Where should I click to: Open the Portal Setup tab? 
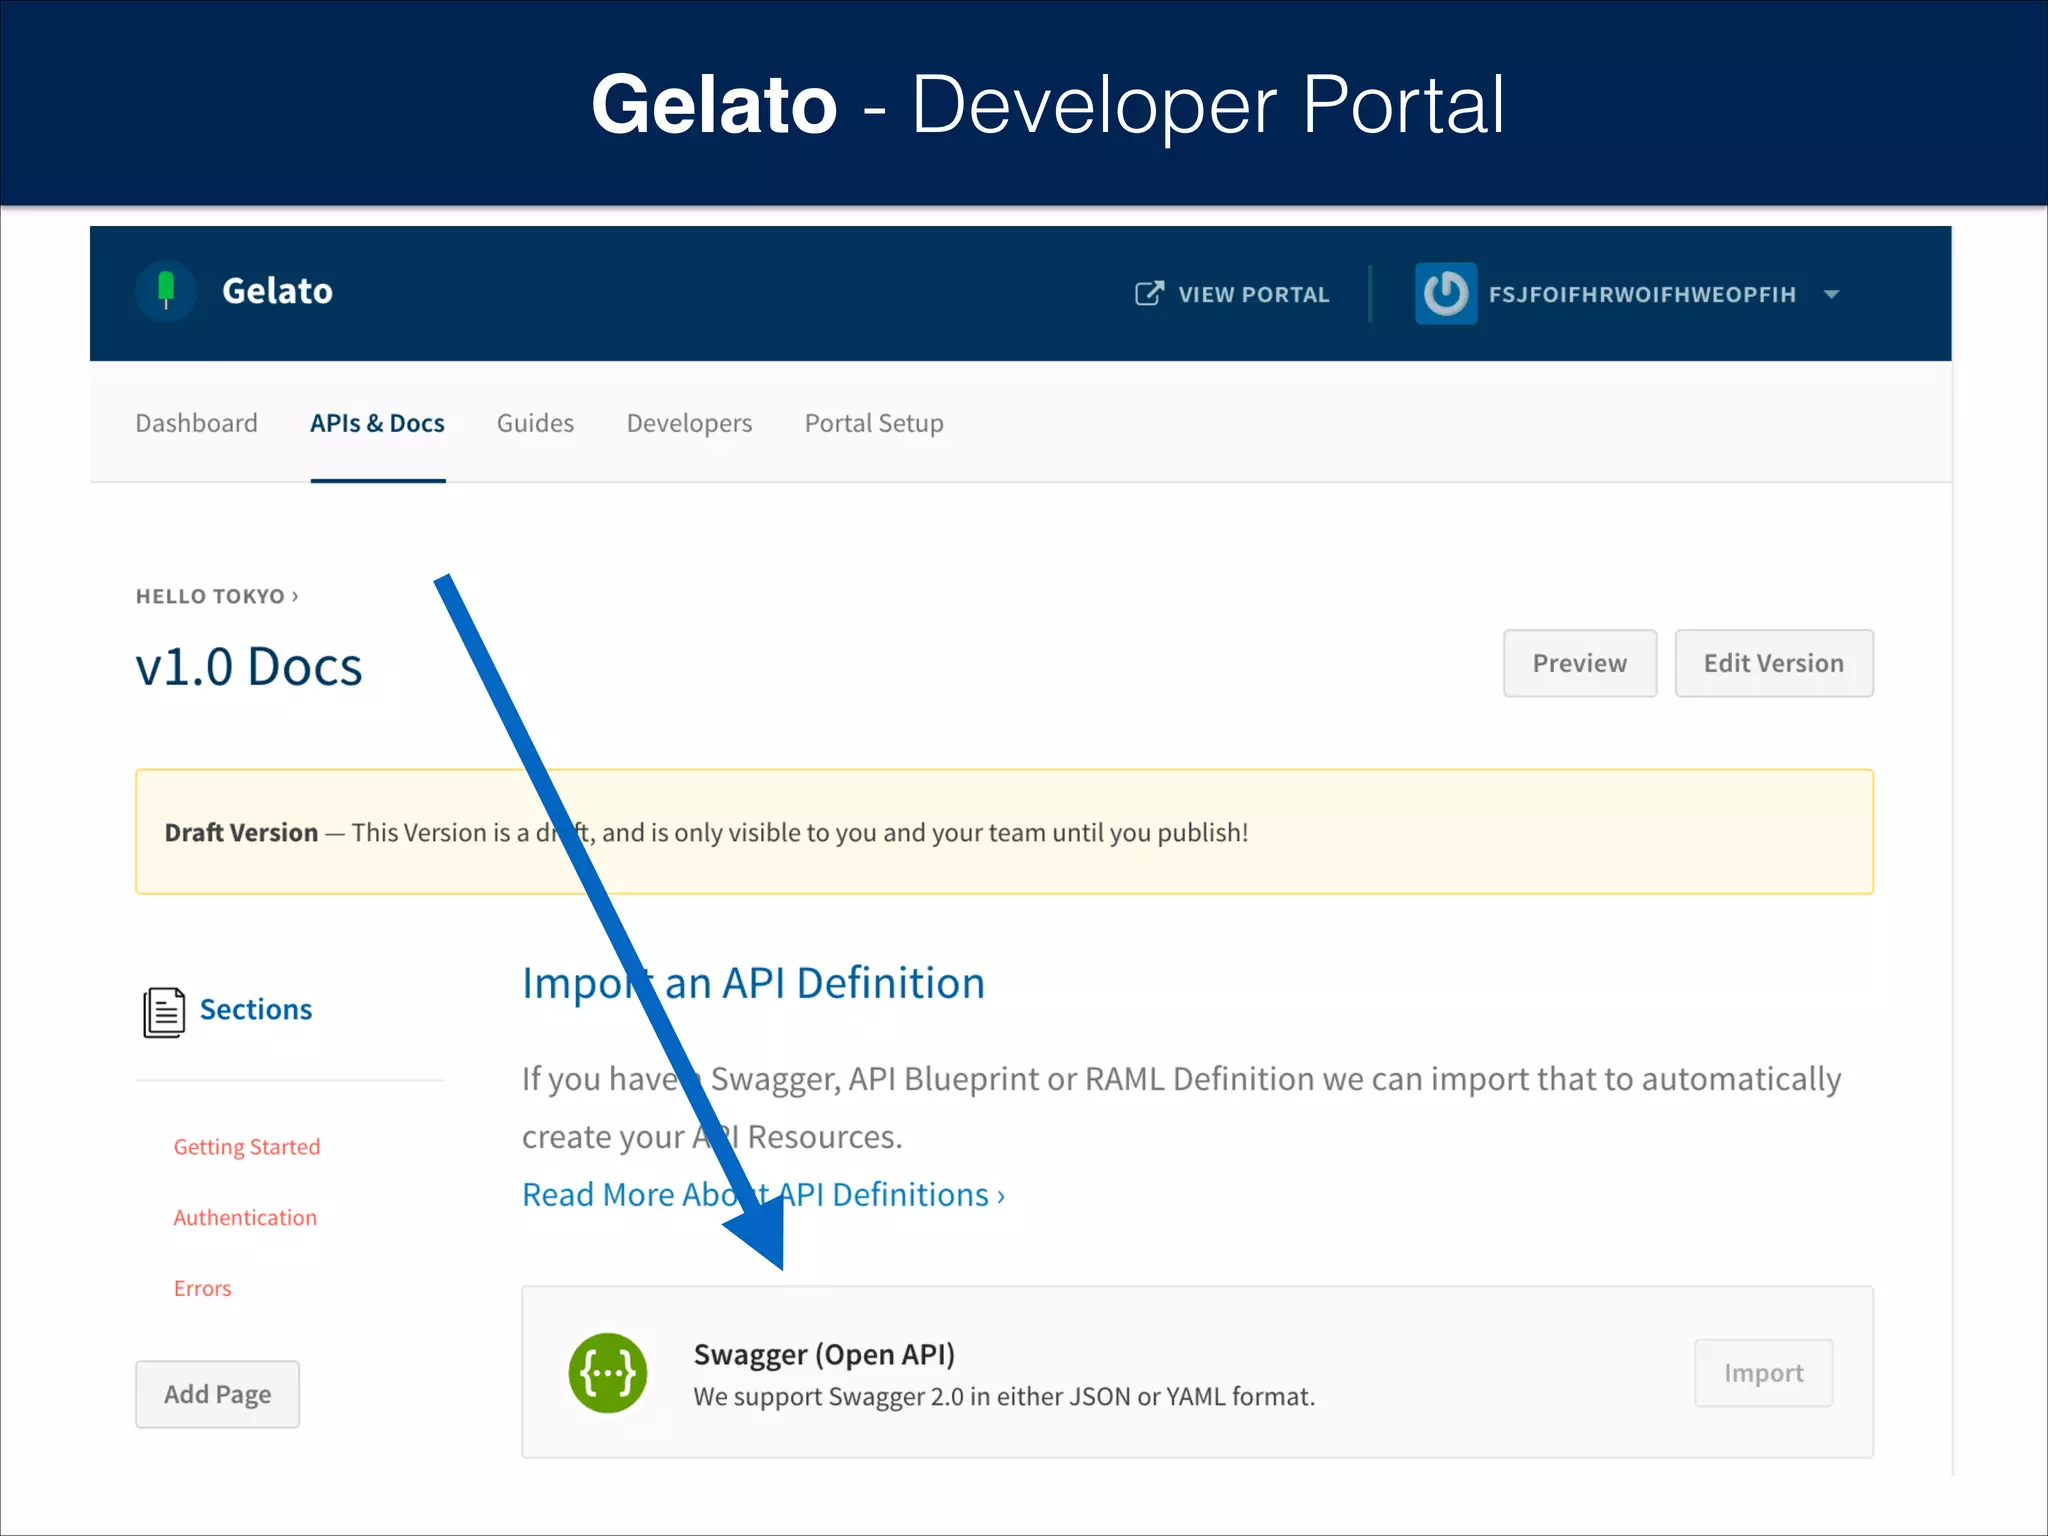[874, 423]
